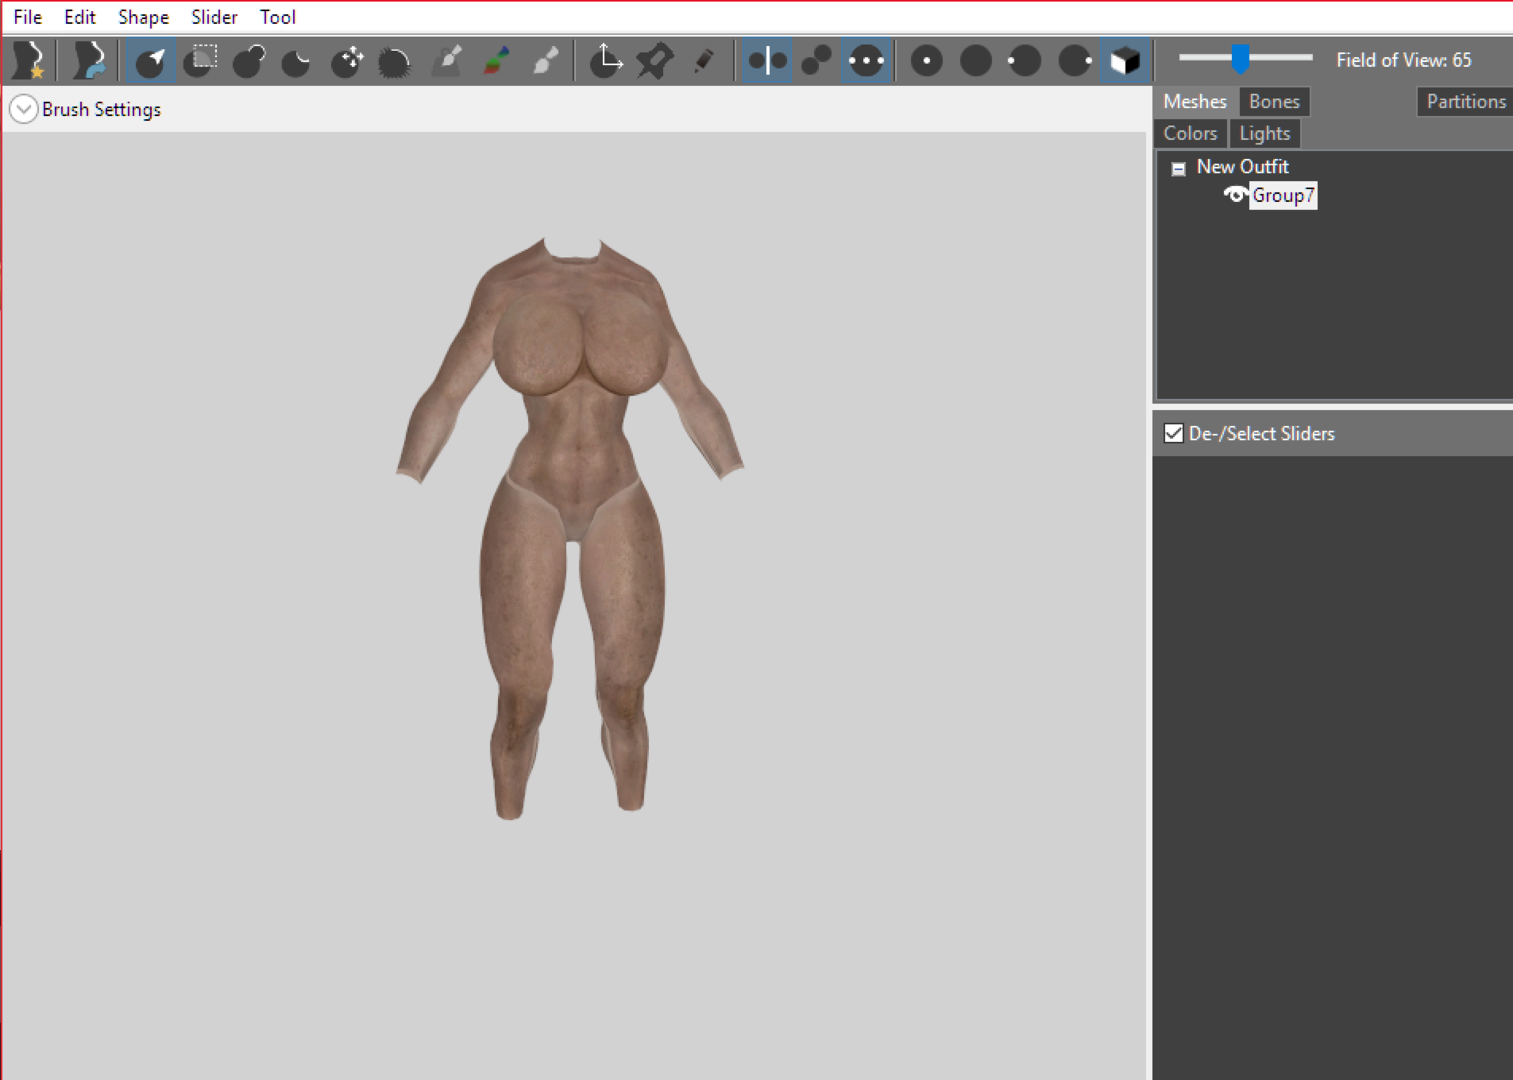Open the Shape menu
Image resolution: width=1513 pixels, height=1080 pixels.
[x=143, y=17]
